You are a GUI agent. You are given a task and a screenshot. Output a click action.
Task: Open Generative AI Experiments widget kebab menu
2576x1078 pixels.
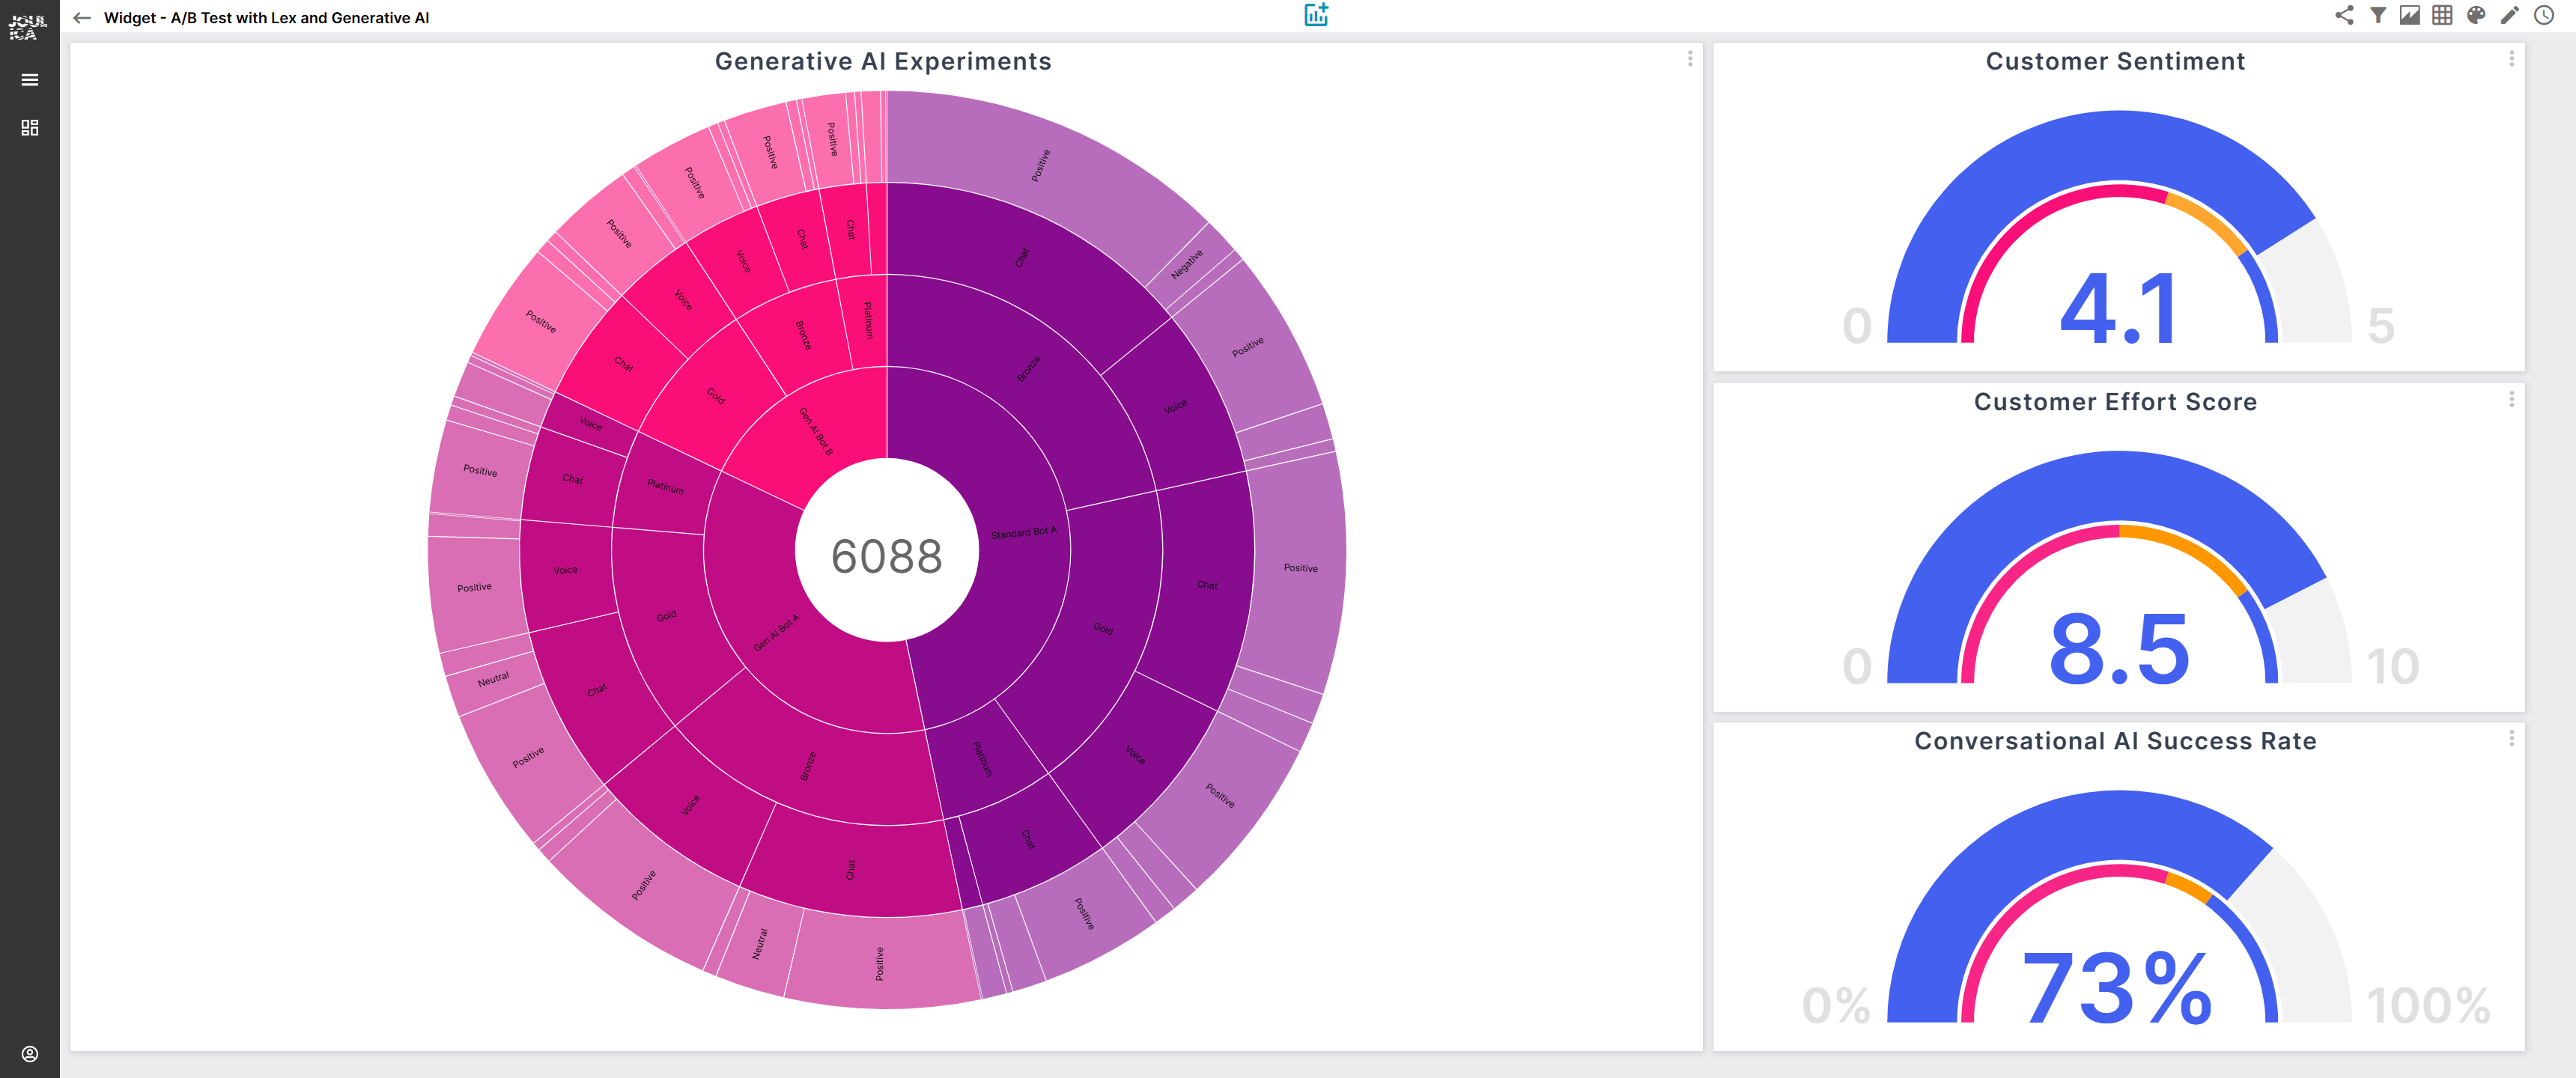pos(1690,59)
